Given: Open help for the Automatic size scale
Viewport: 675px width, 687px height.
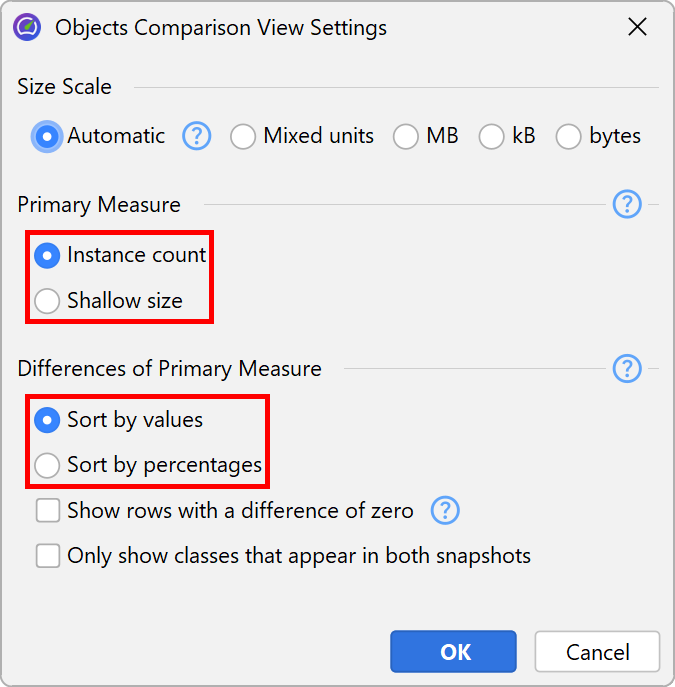Looking at the screenshot, I should click(x=197, y=136).
